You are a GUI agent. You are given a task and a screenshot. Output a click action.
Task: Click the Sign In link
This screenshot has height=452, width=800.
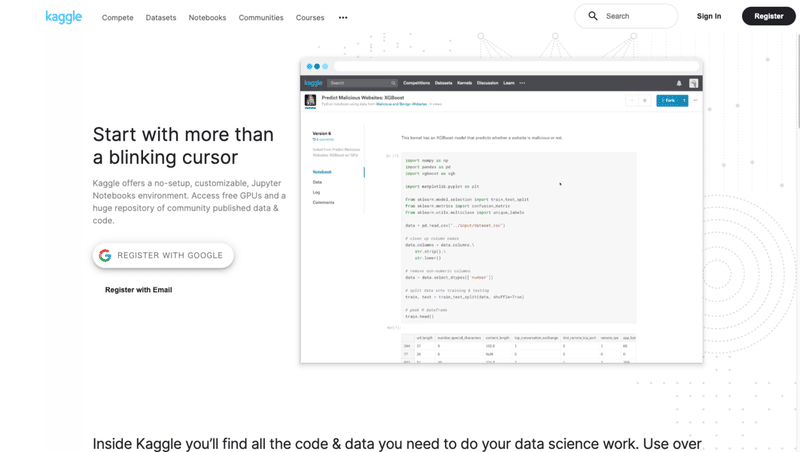point(709,16)
